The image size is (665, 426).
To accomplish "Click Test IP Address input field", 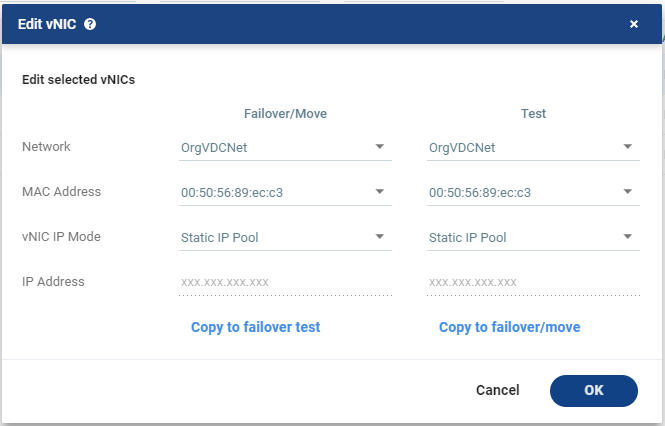I will pos(534,283).
